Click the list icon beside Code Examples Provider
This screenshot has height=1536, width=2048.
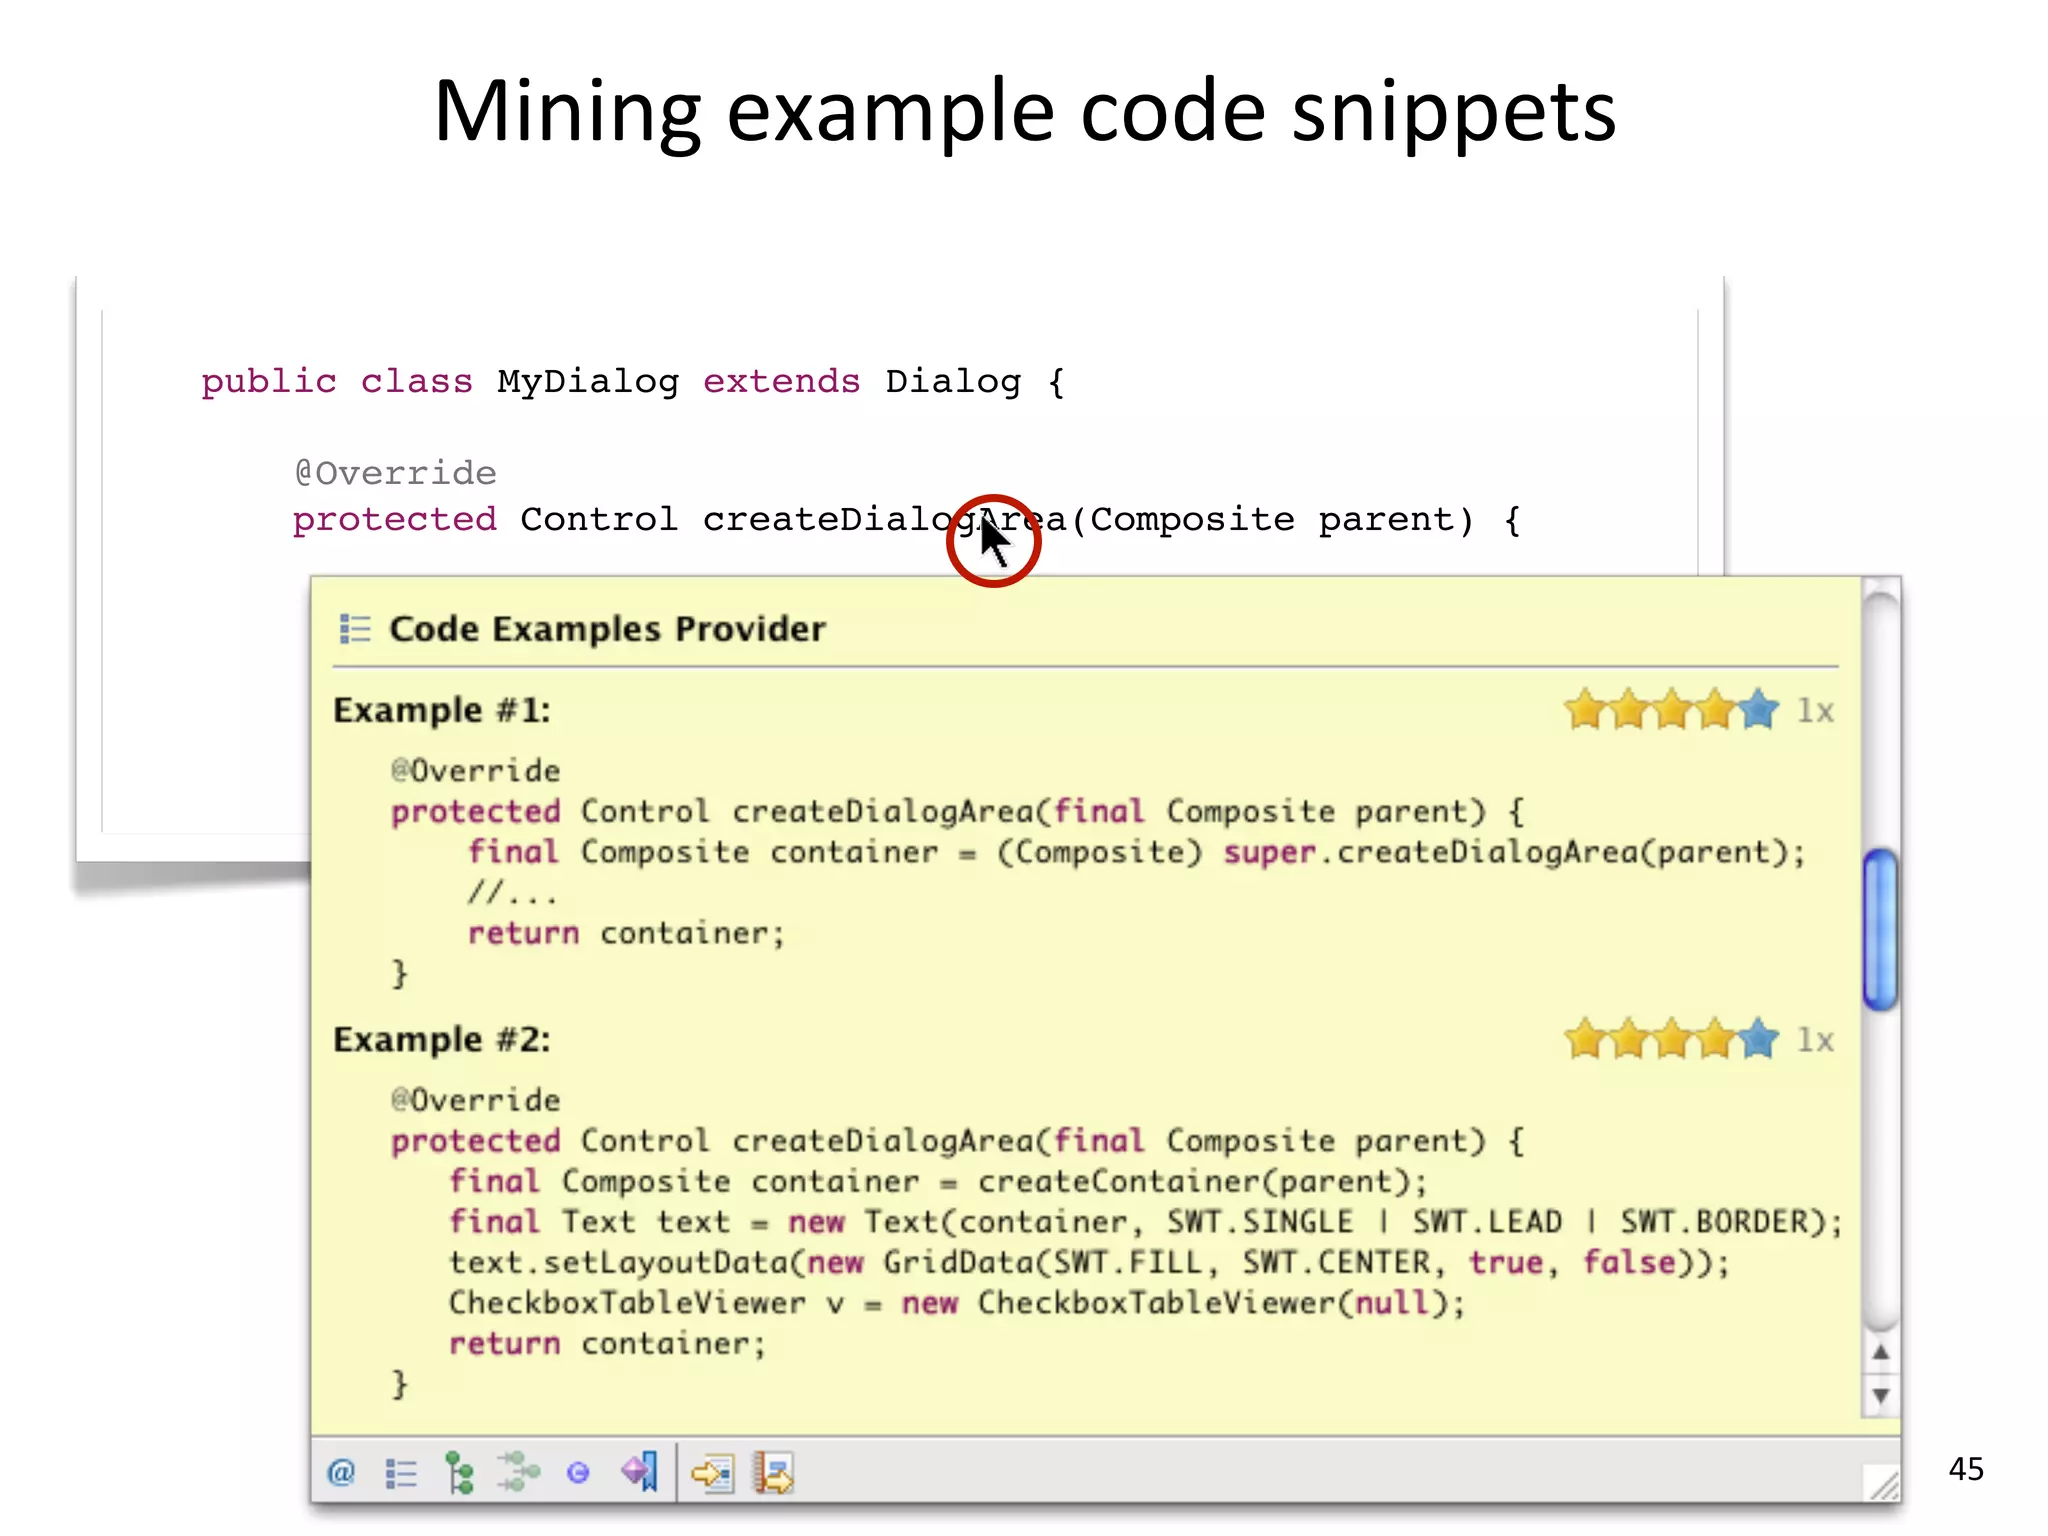click(x=355, y=629)
